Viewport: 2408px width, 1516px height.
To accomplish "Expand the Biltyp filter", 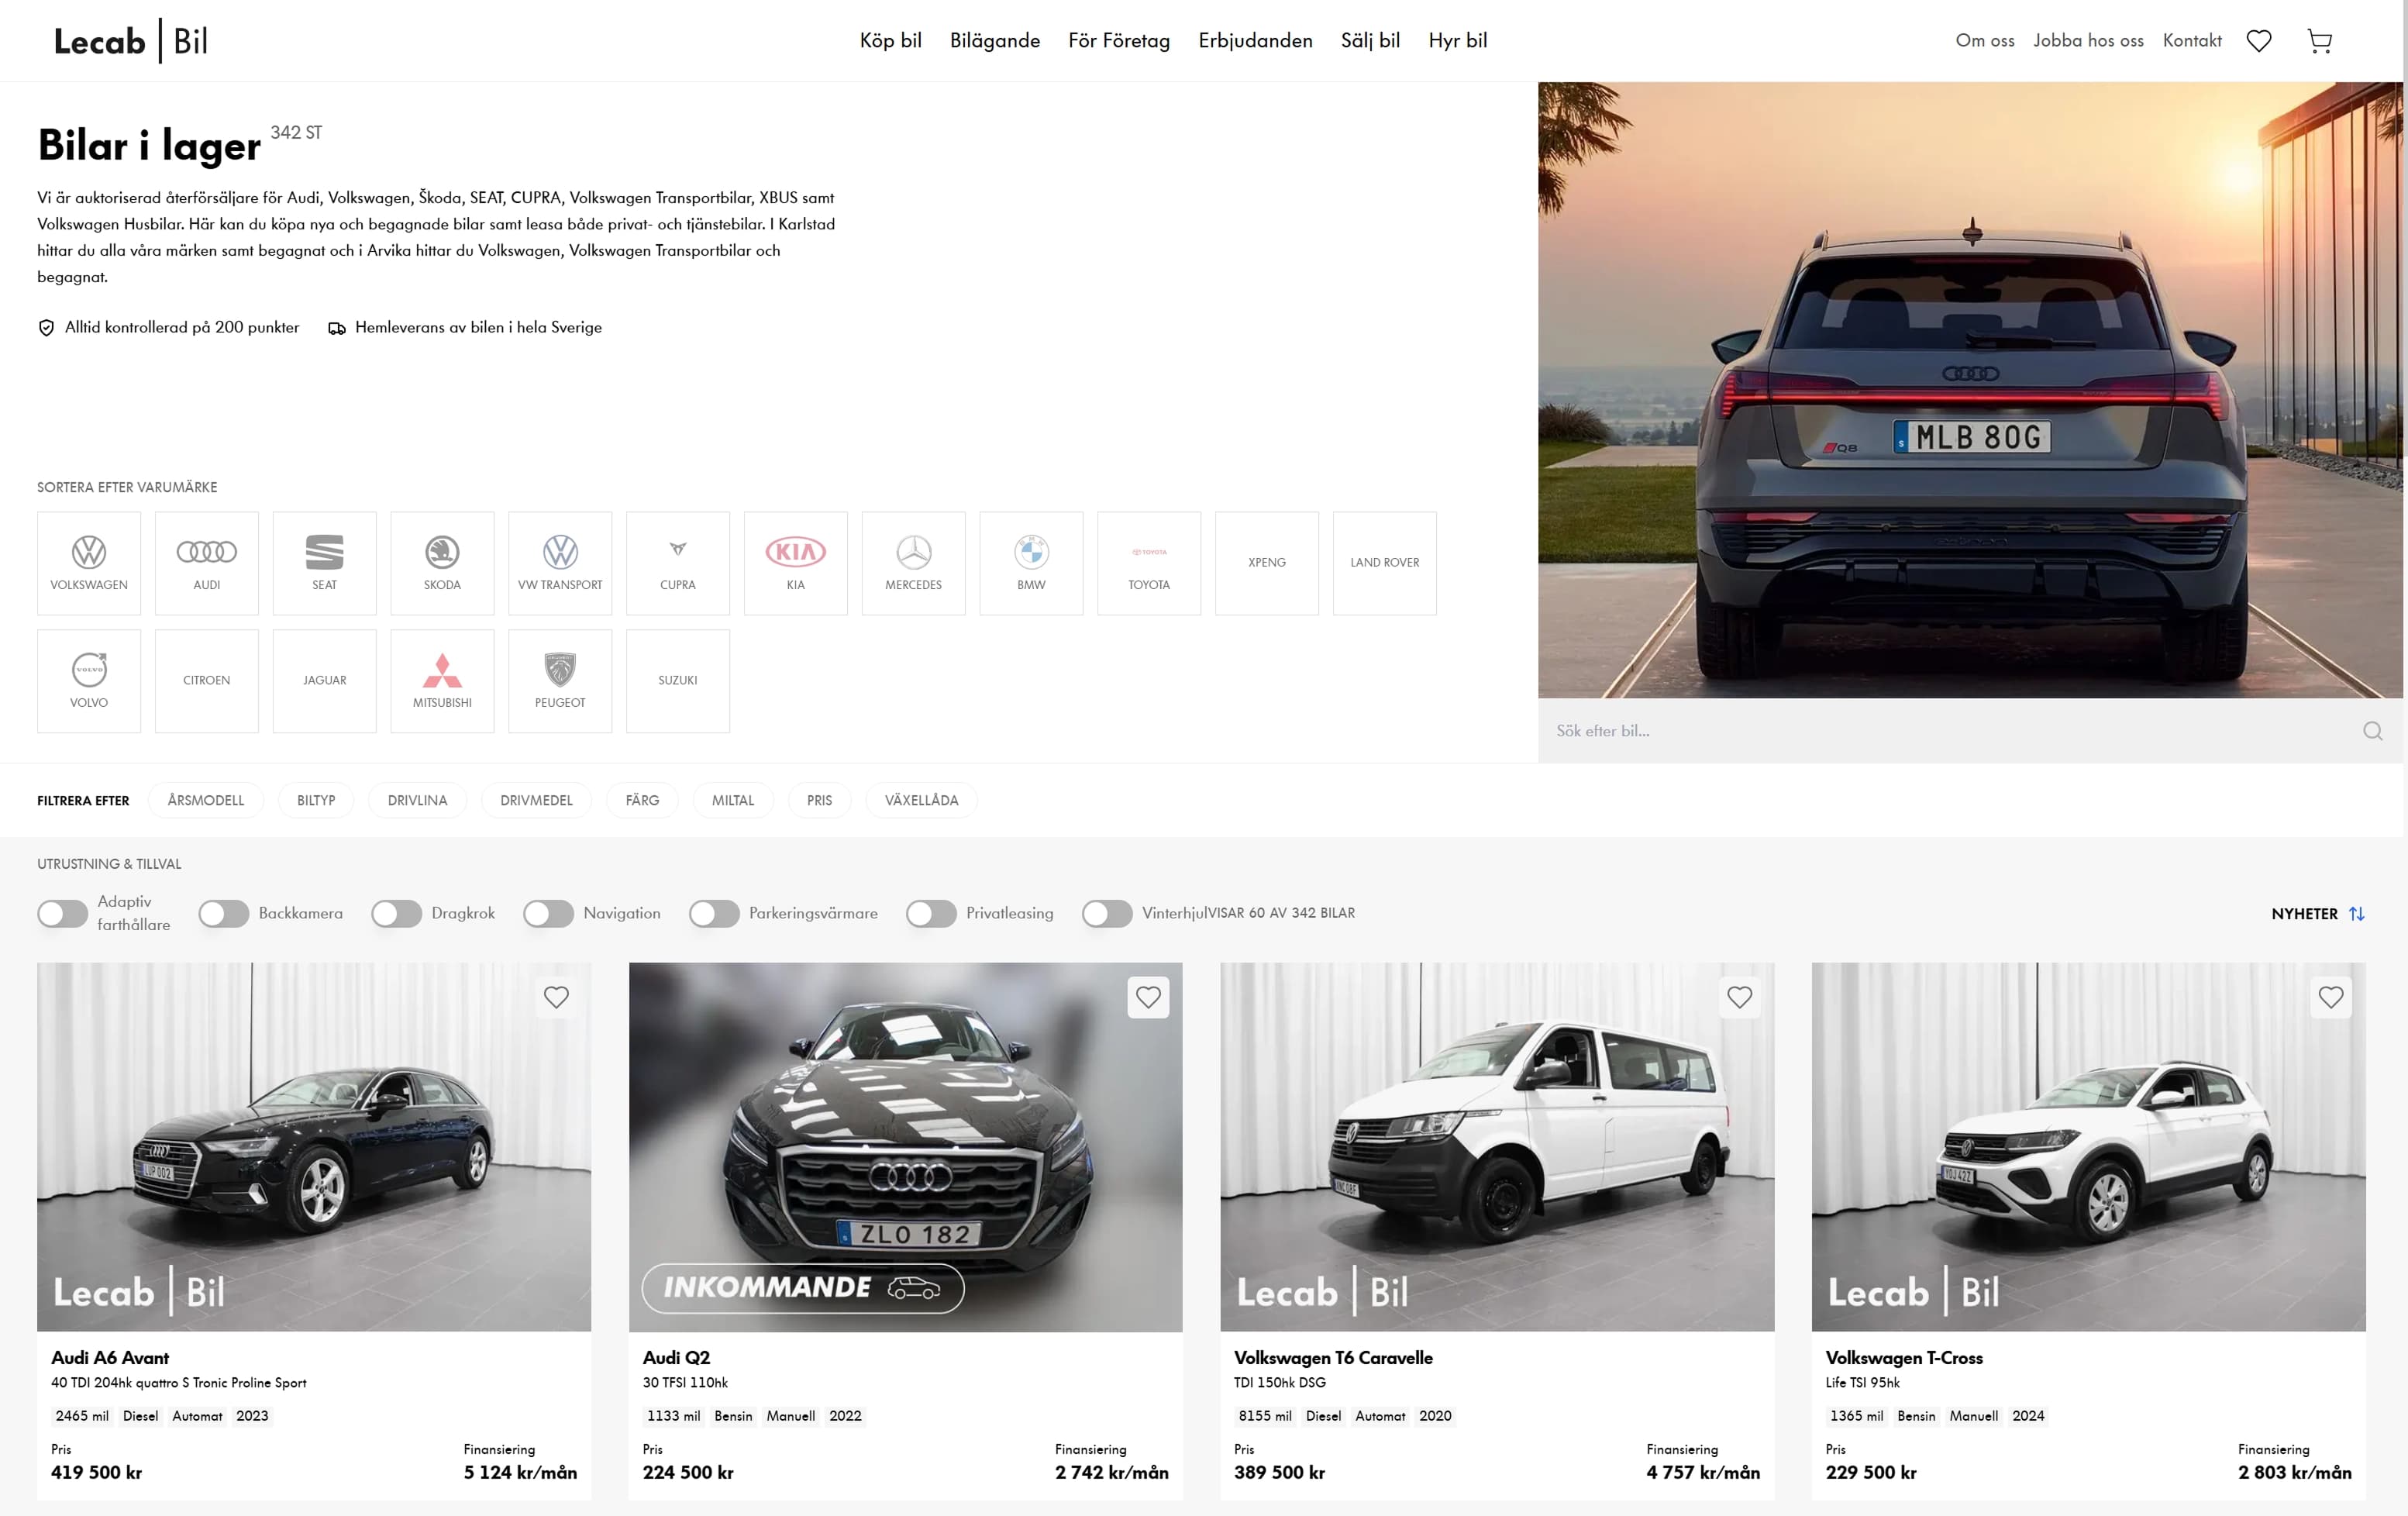I will coord(316,800).
